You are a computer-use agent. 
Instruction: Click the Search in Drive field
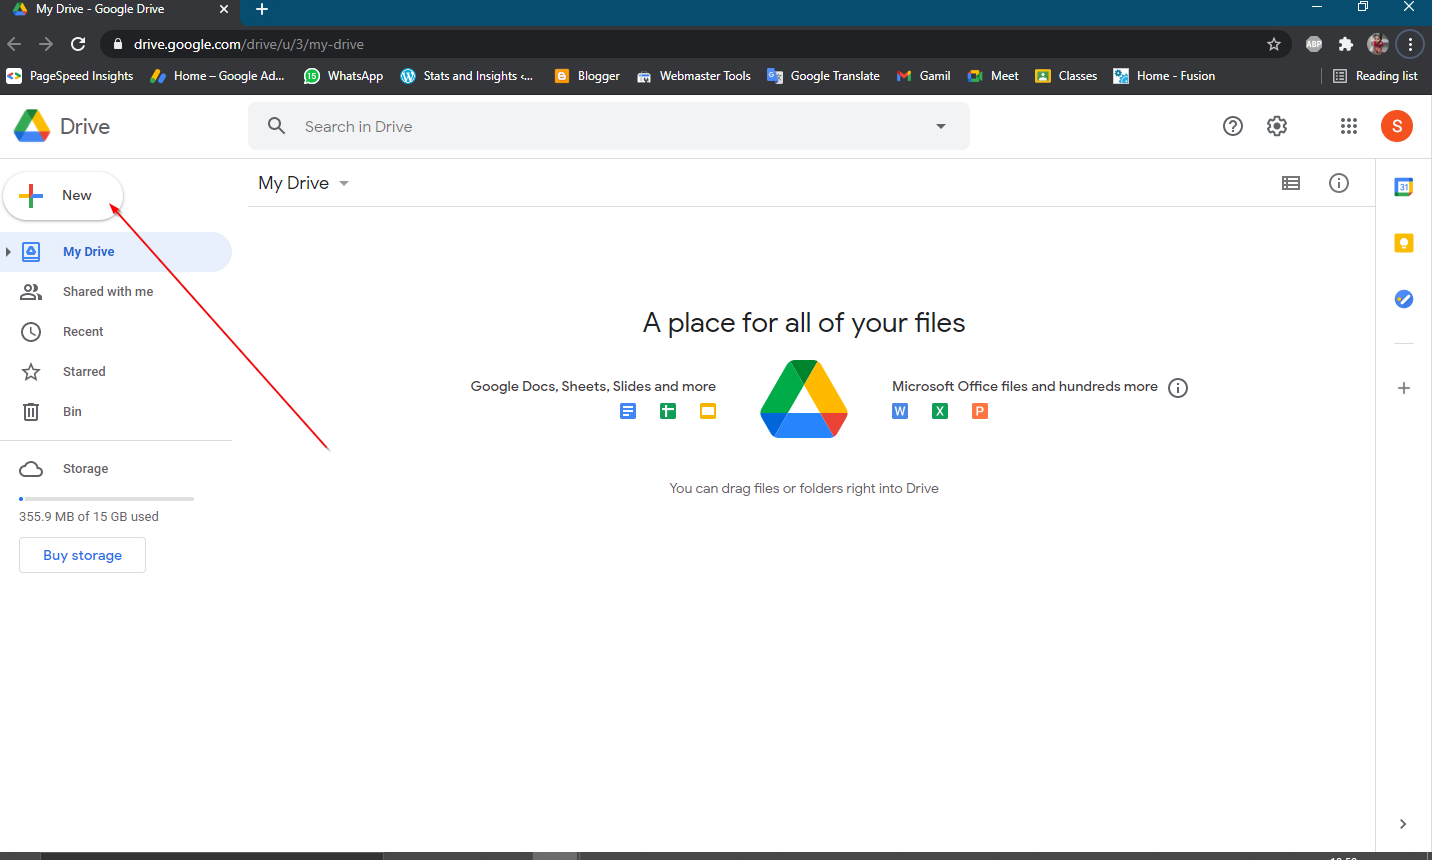point(610,127)
